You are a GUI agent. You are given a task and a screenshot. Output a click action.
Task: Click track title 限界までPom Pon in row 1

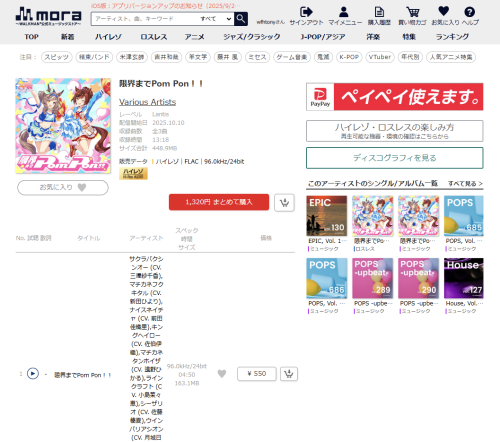82,375
